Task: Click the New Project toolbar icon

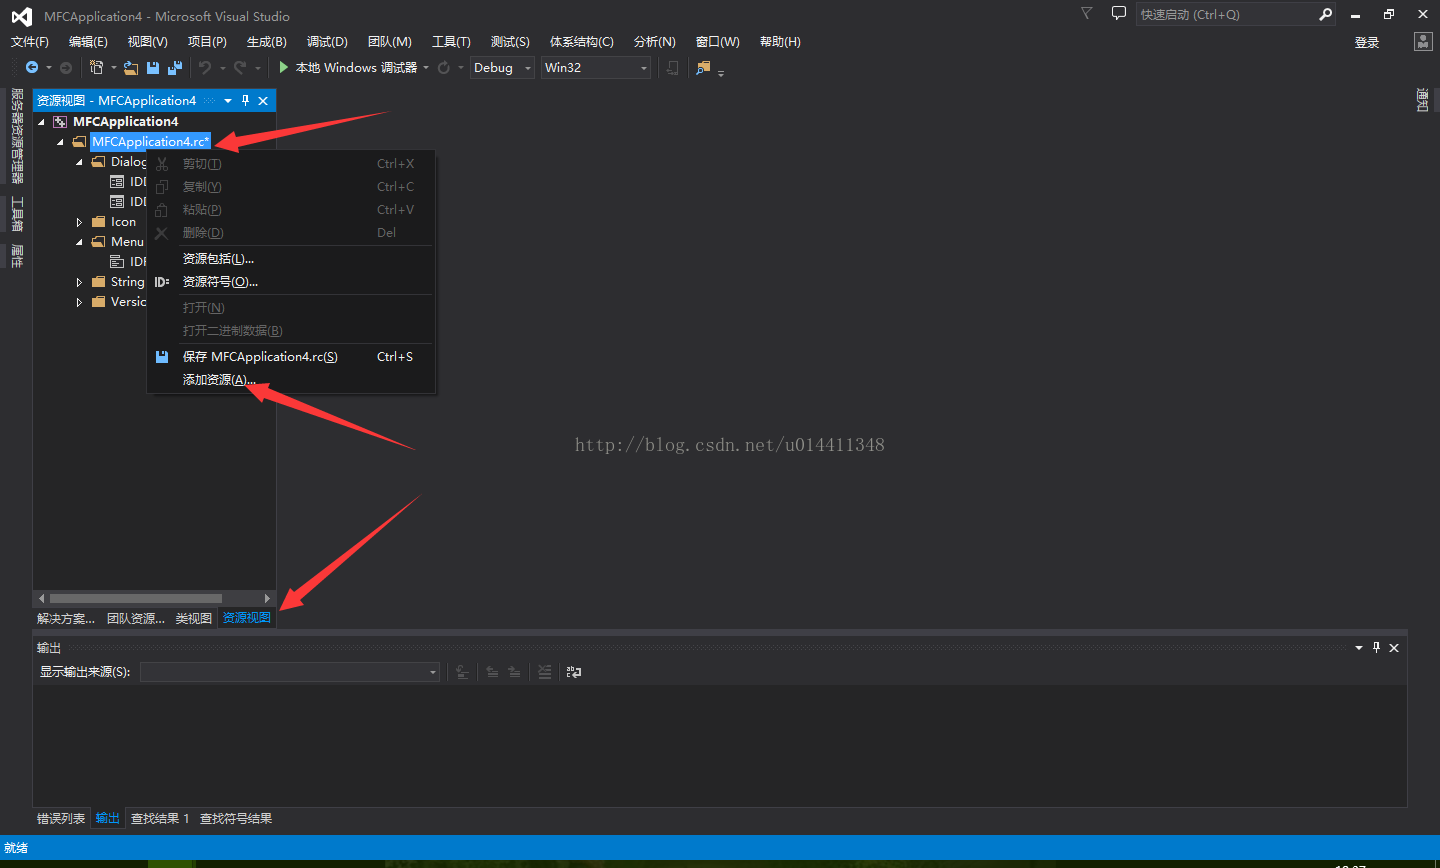Action: (x=96, y=67)
